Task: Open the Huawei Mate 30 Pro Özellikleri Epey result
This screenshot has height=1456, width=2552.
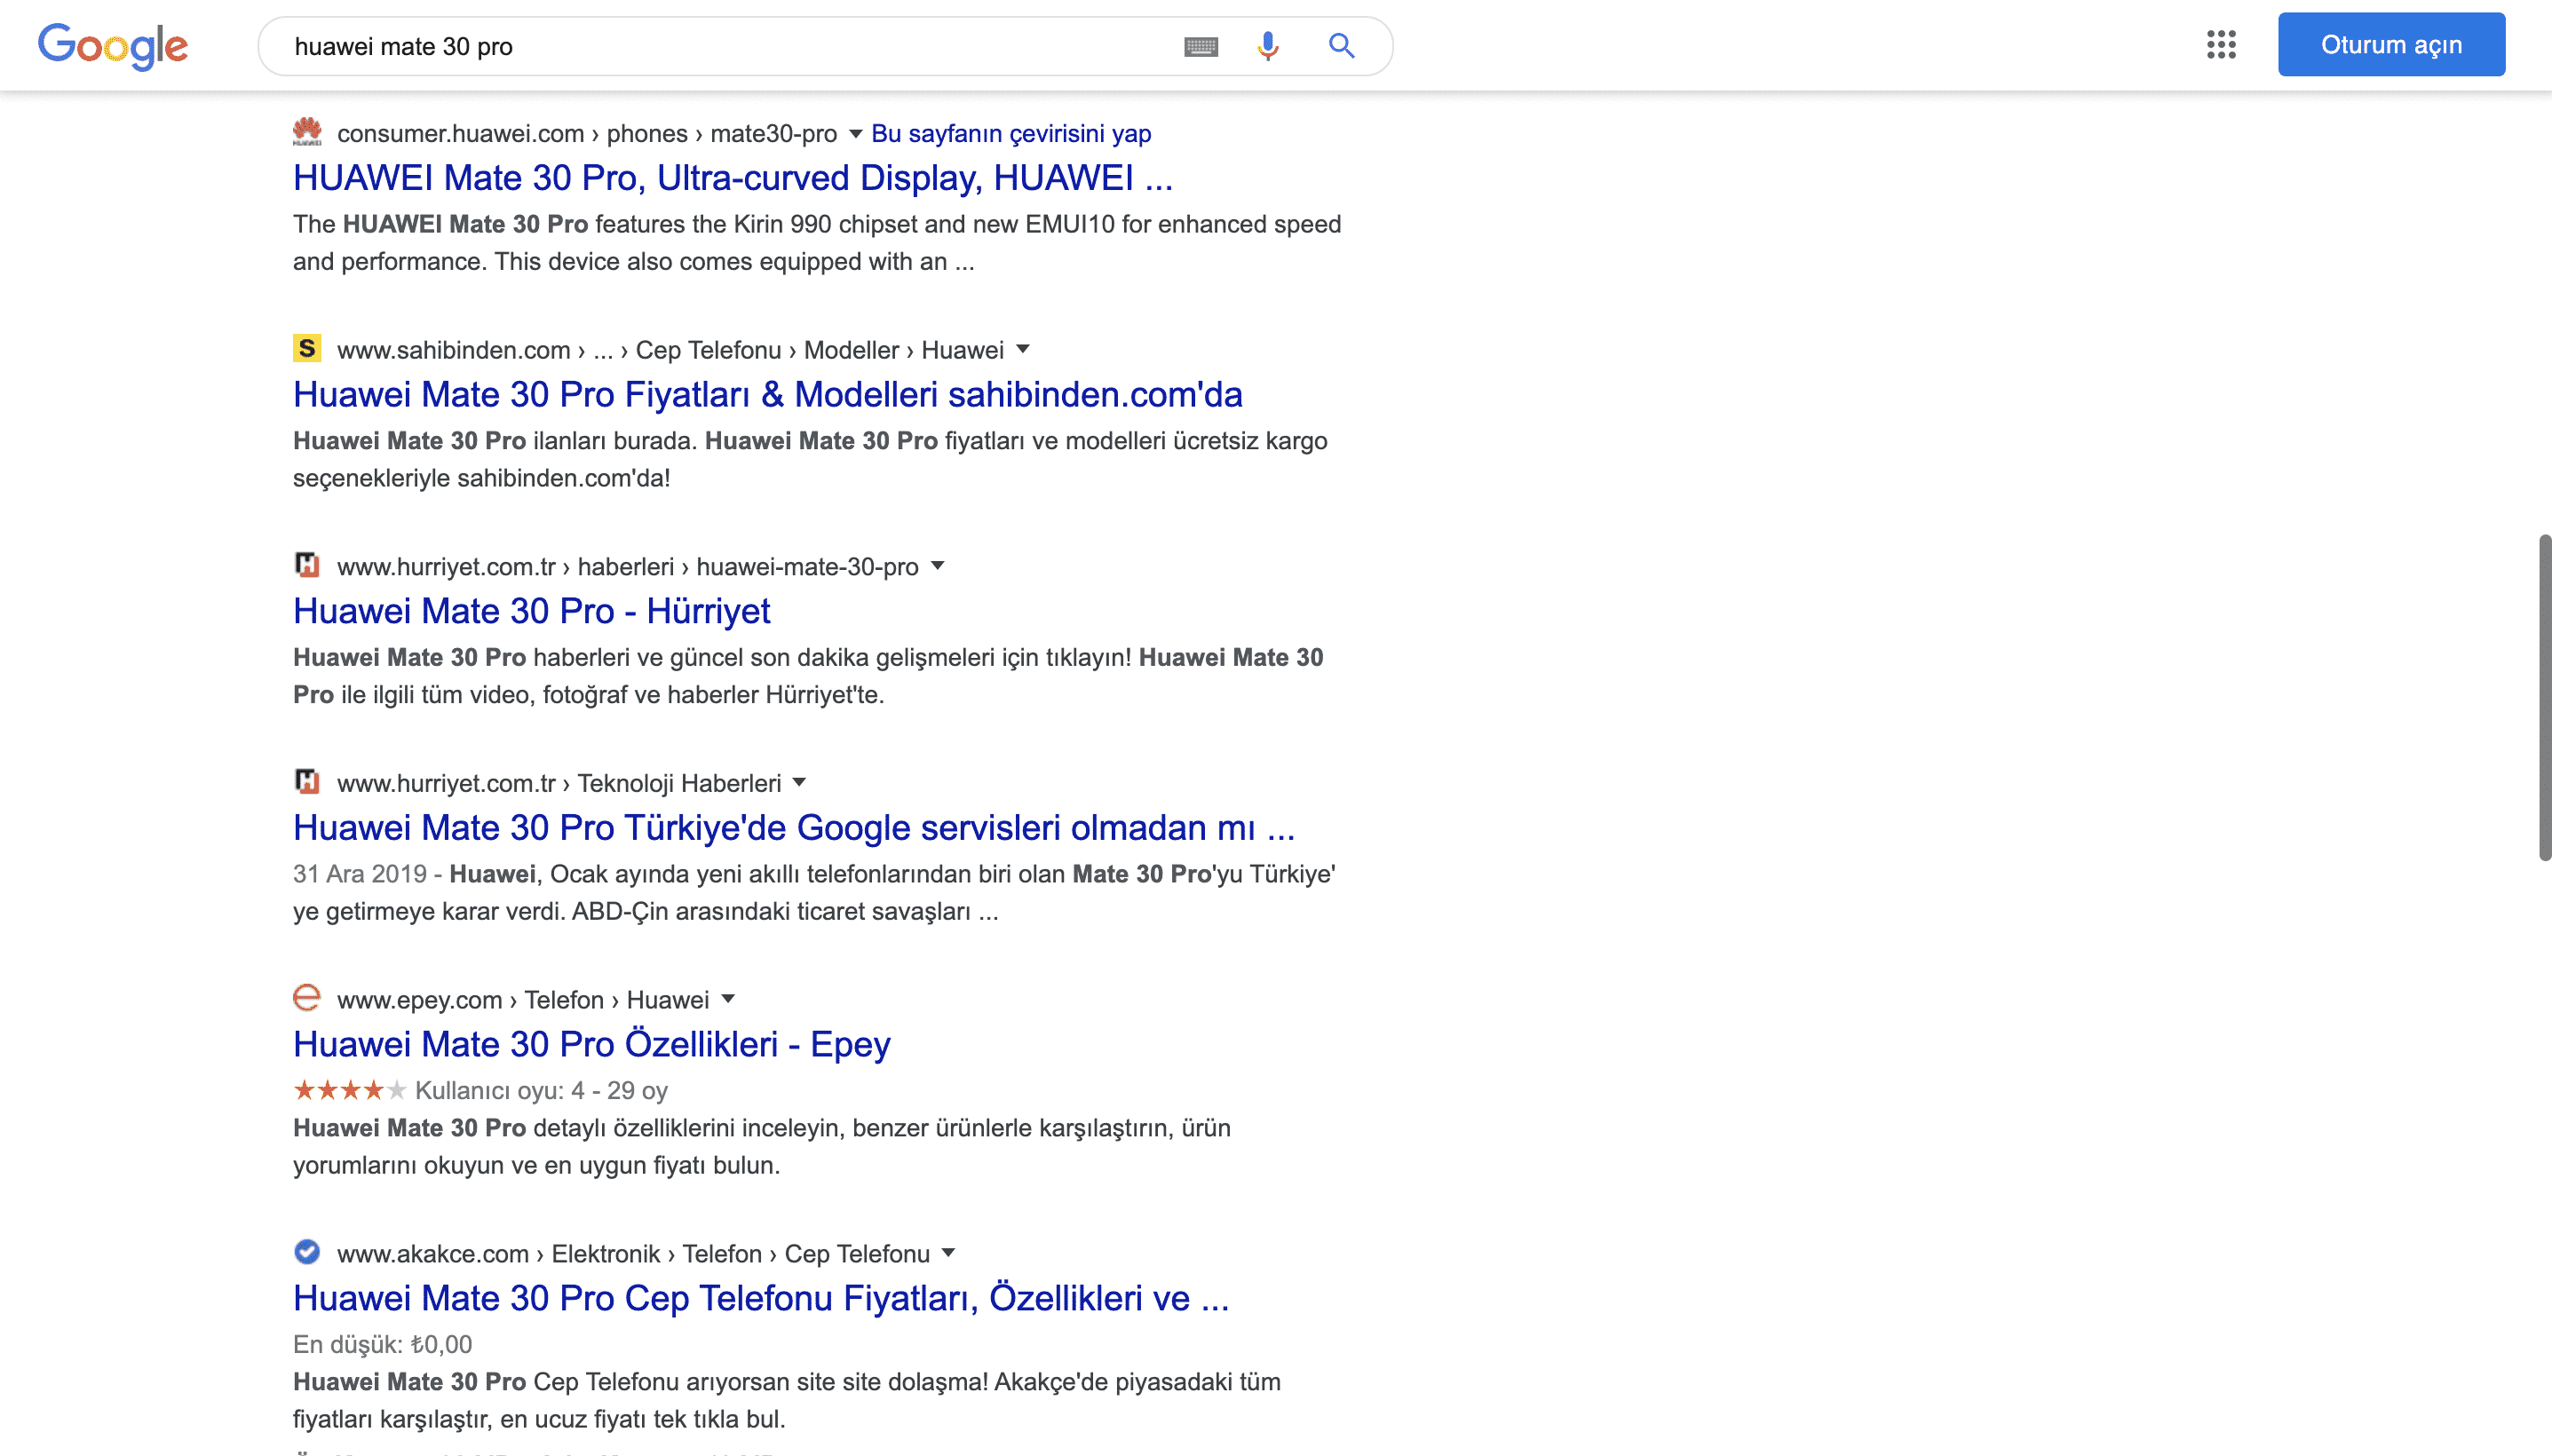Action: (x=591, y=1043)
